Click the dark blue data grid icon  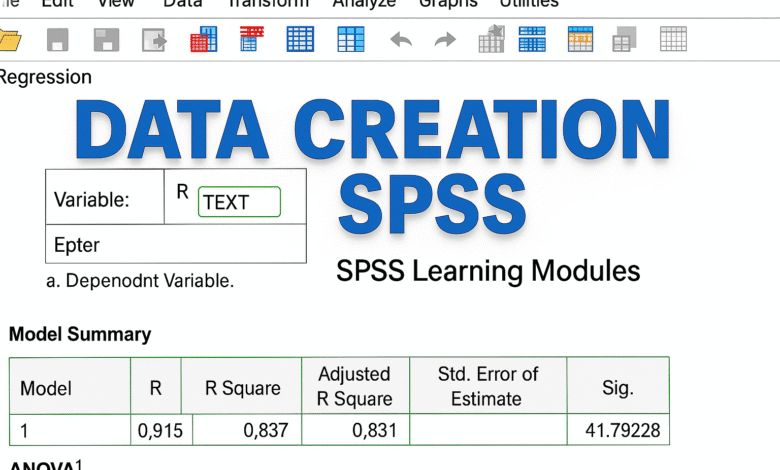(x=300, y=39)
